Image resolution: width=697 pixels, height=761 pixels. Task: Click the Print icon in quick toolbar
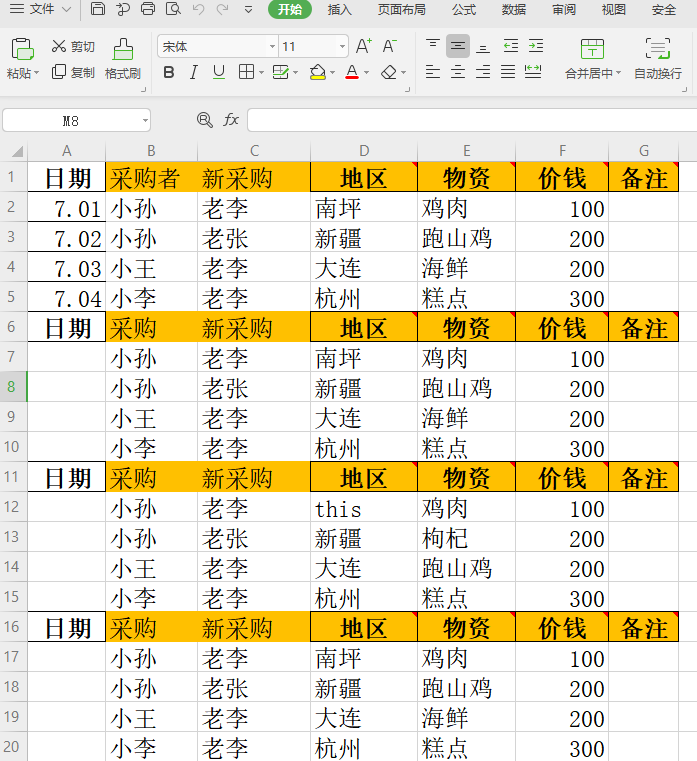pyautogui.click(x=148, y=9)
